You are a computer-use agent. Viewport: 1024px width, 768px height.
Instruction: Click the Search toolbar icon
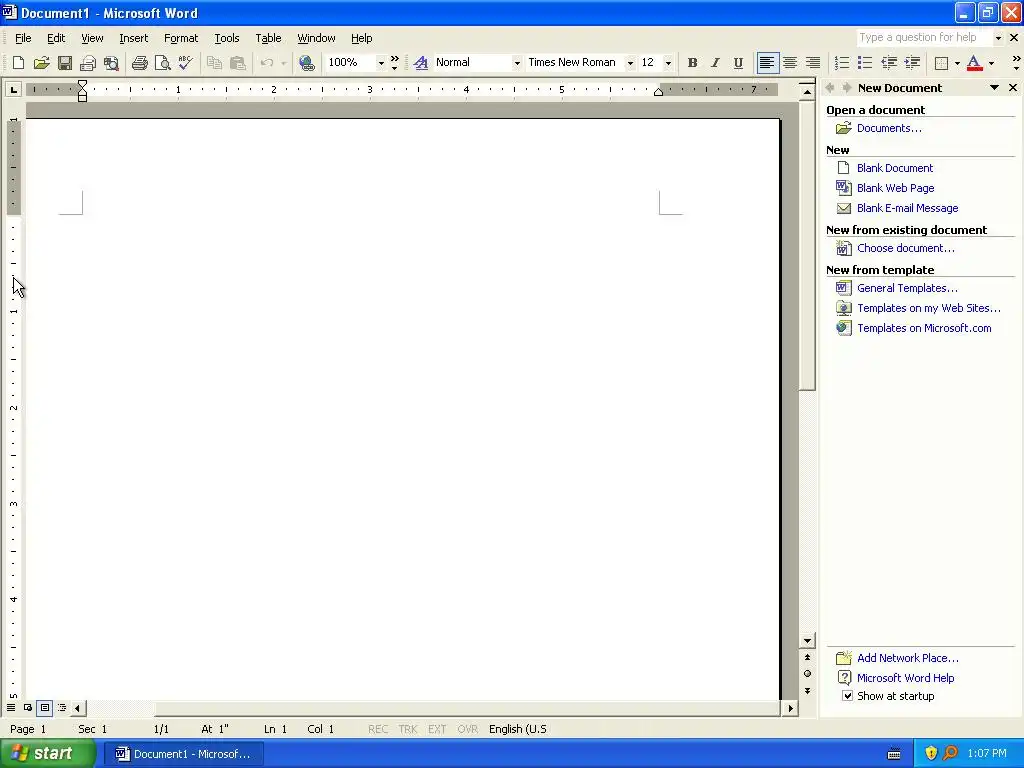(x=112, y=63)
